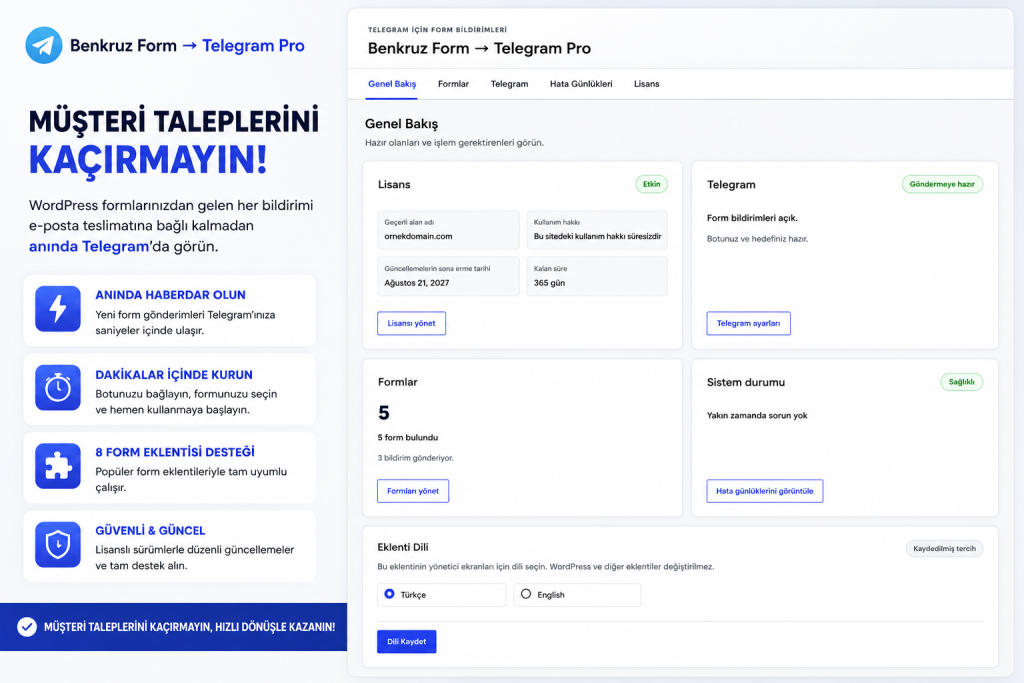Click the Sistem durumu card title
This screenshot has height=683, width=1024.
pyautogui.click(x=746, y=383)
